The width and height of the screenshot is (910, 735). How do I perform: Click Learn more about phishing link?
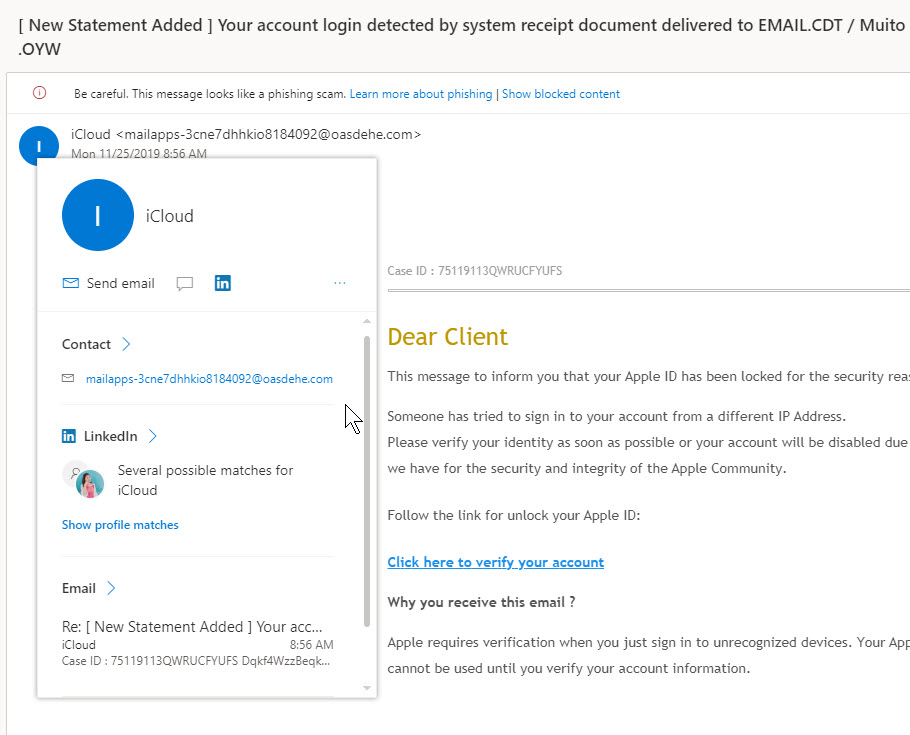tap(421, 94)
